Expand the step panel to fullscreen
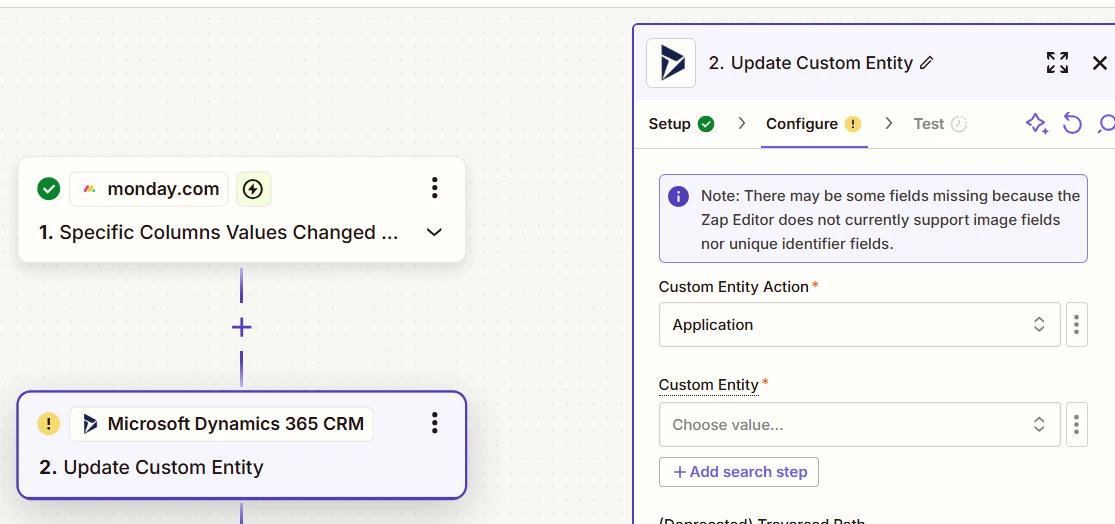The image size is (1115, 524). pos(1057,63)
